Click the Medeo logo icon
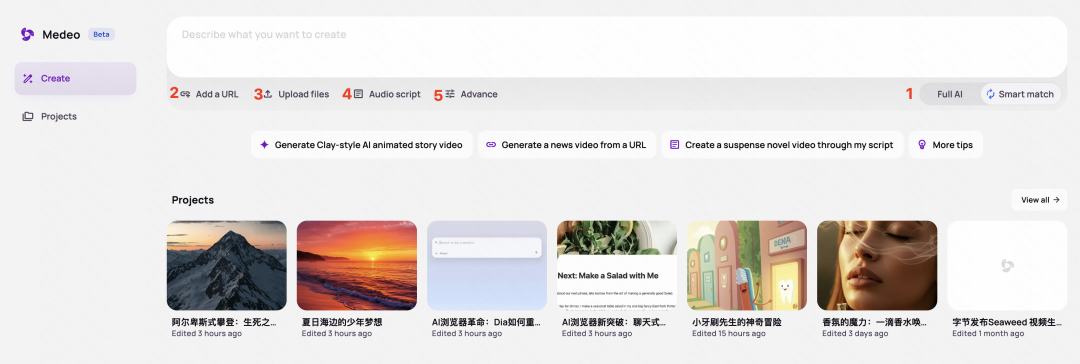The width and height of the screenshot is (1080, 364). (x=28, y=34)
